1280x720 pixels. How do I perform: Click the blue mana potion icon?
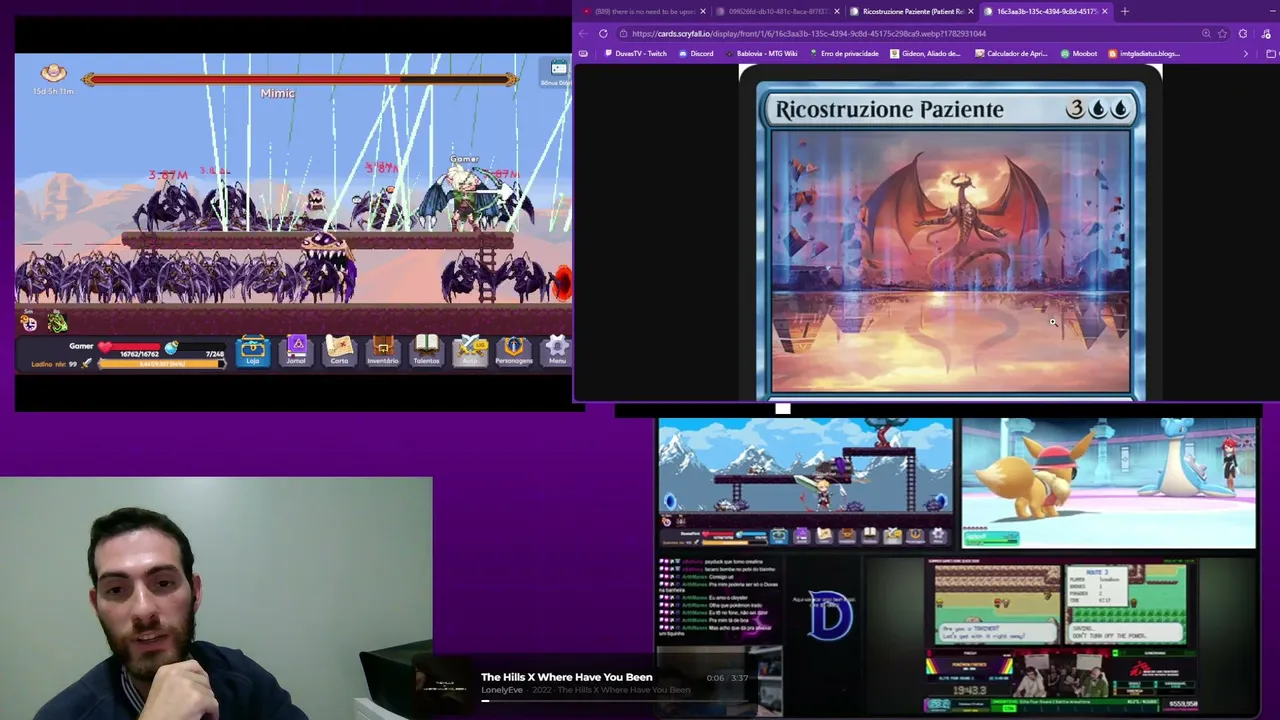171,348
